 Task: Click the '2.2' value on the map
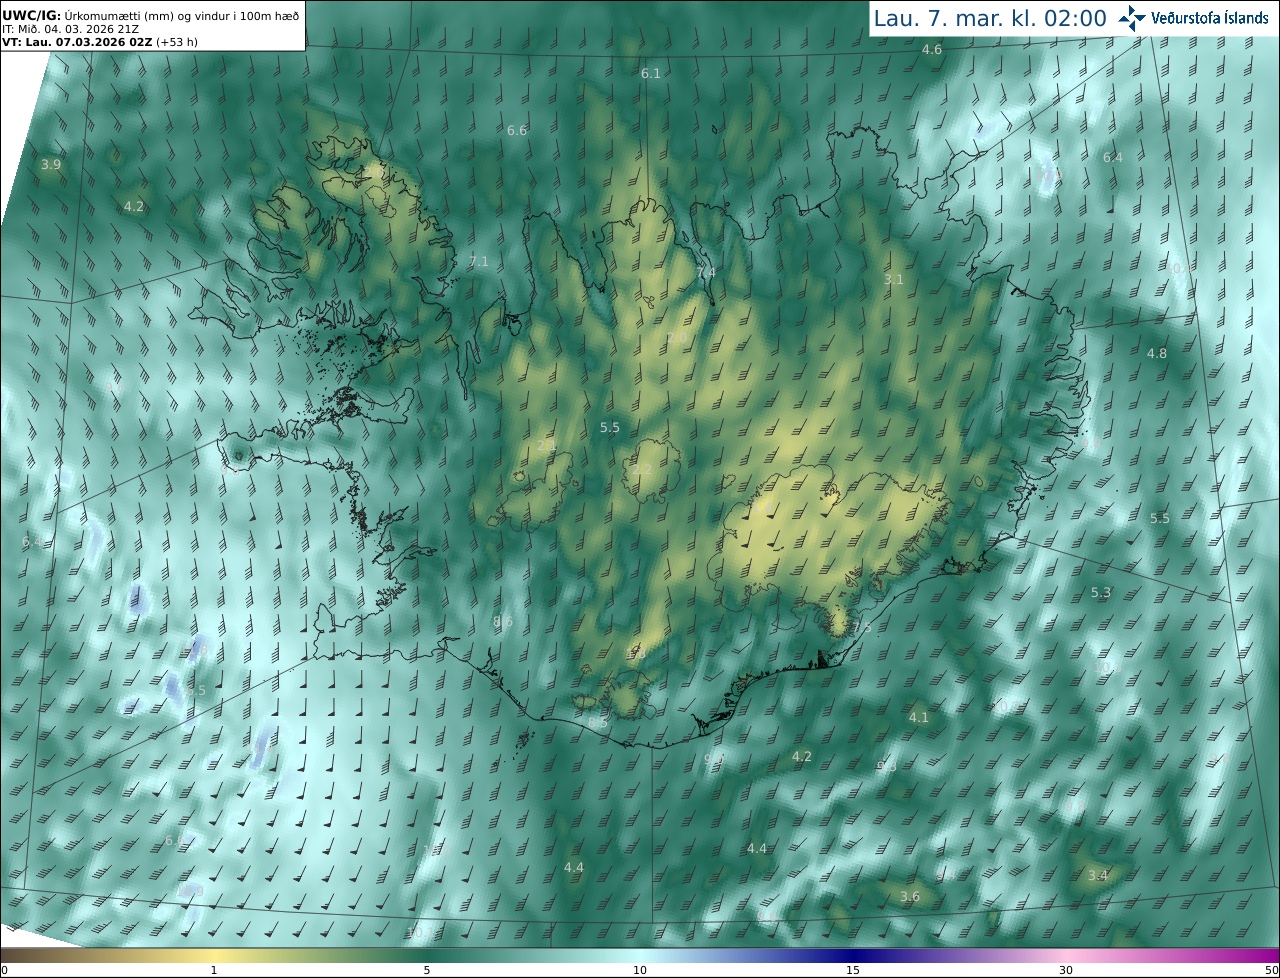point(642,470)
